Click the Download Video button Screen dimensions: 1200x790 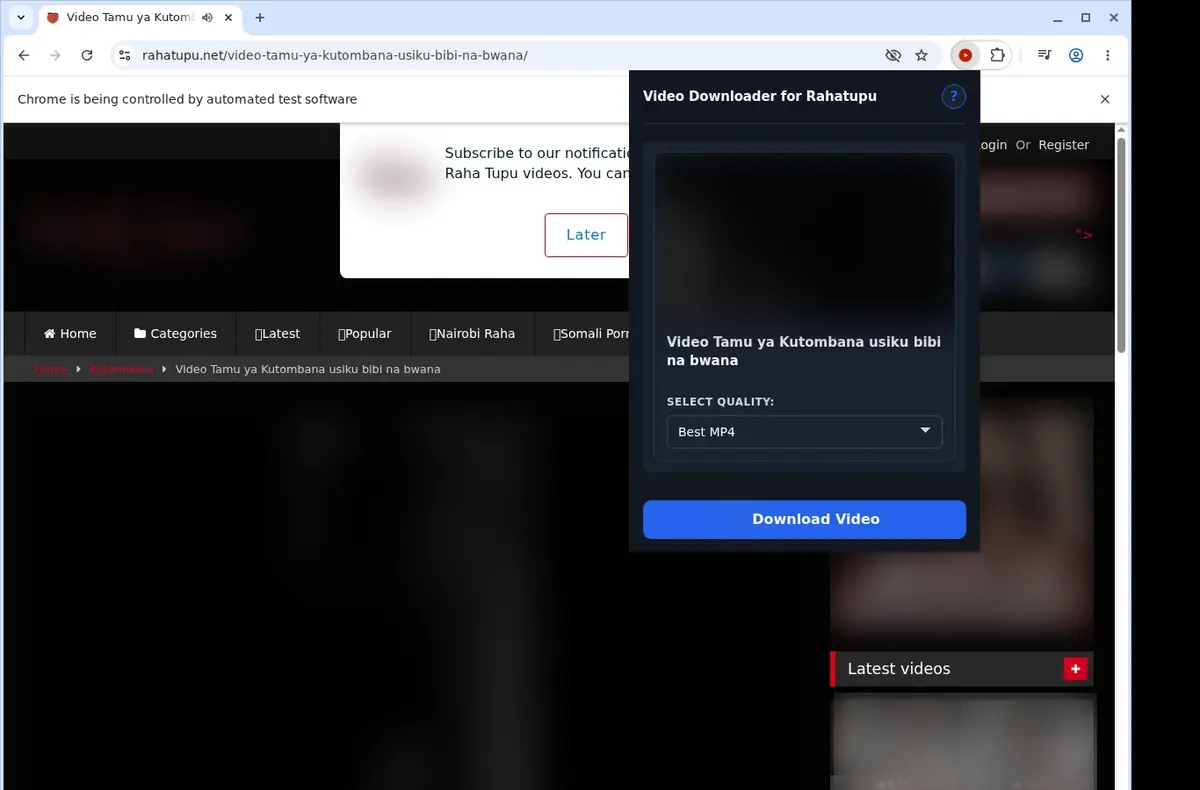click(804, 519)
